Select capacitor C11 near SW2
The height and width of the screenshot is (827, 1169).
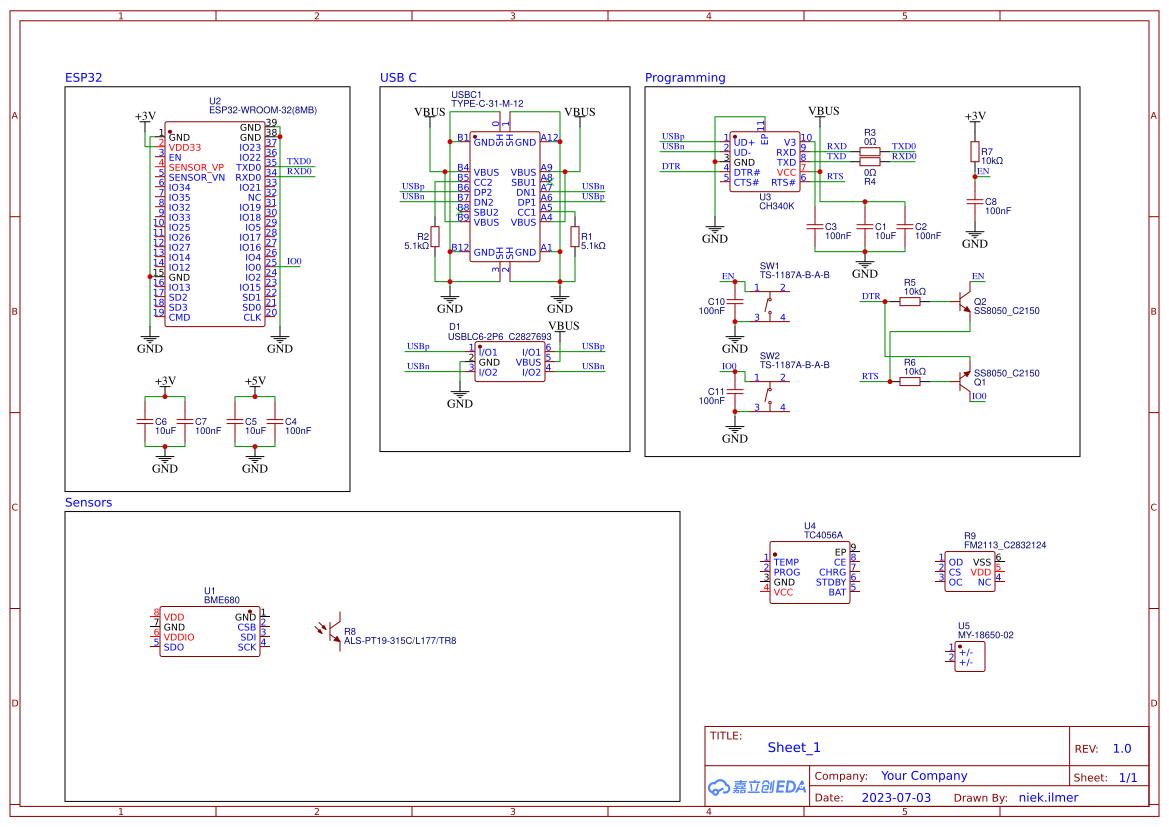pos(734,392)
